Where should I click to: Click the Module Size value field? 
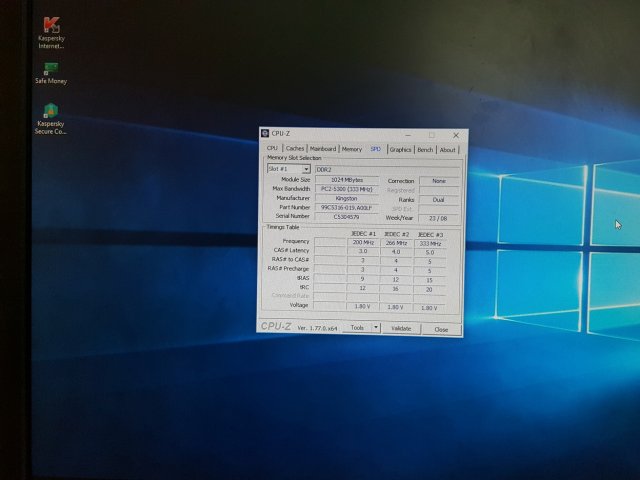point(347,180)
